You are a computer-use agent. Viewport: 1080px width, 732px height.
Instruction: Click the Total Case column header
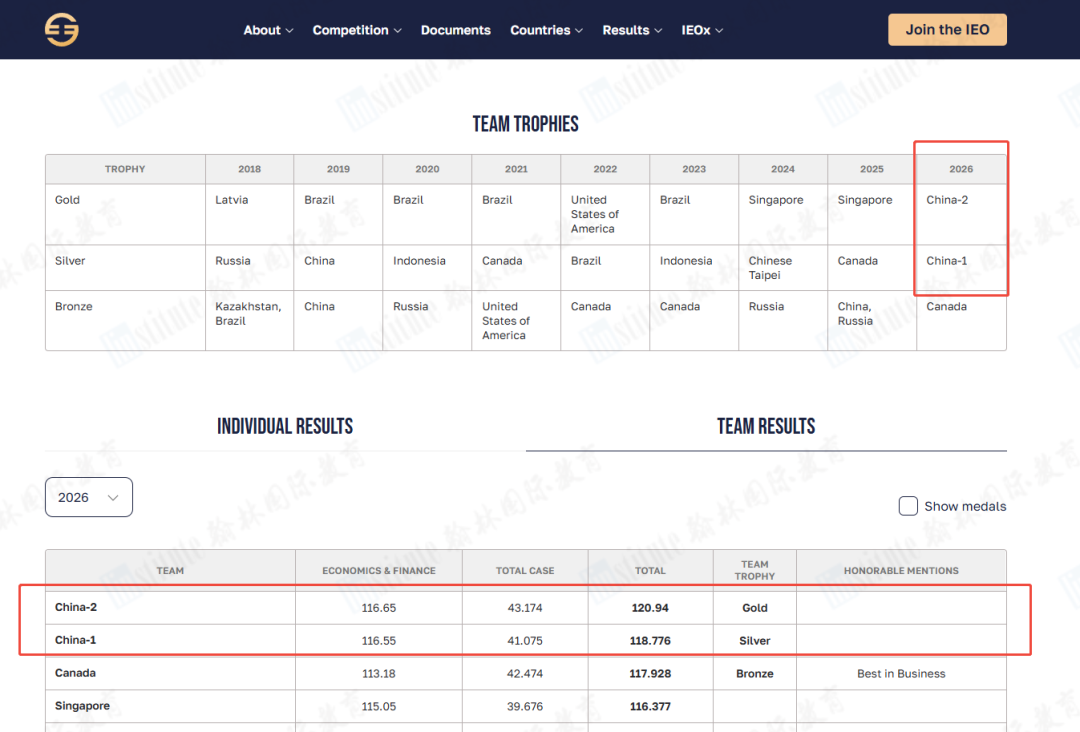[x=525, y=570]
